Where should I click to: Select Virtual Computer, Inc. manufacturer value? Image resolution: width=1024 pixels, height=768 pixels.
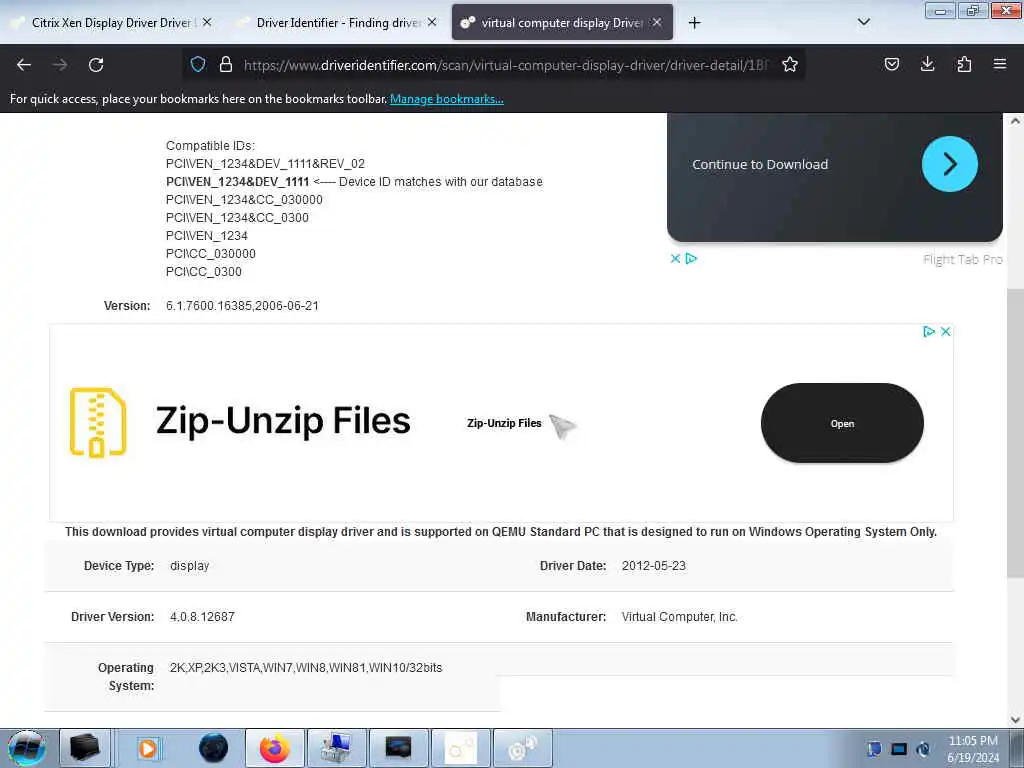tap(680, 617)
